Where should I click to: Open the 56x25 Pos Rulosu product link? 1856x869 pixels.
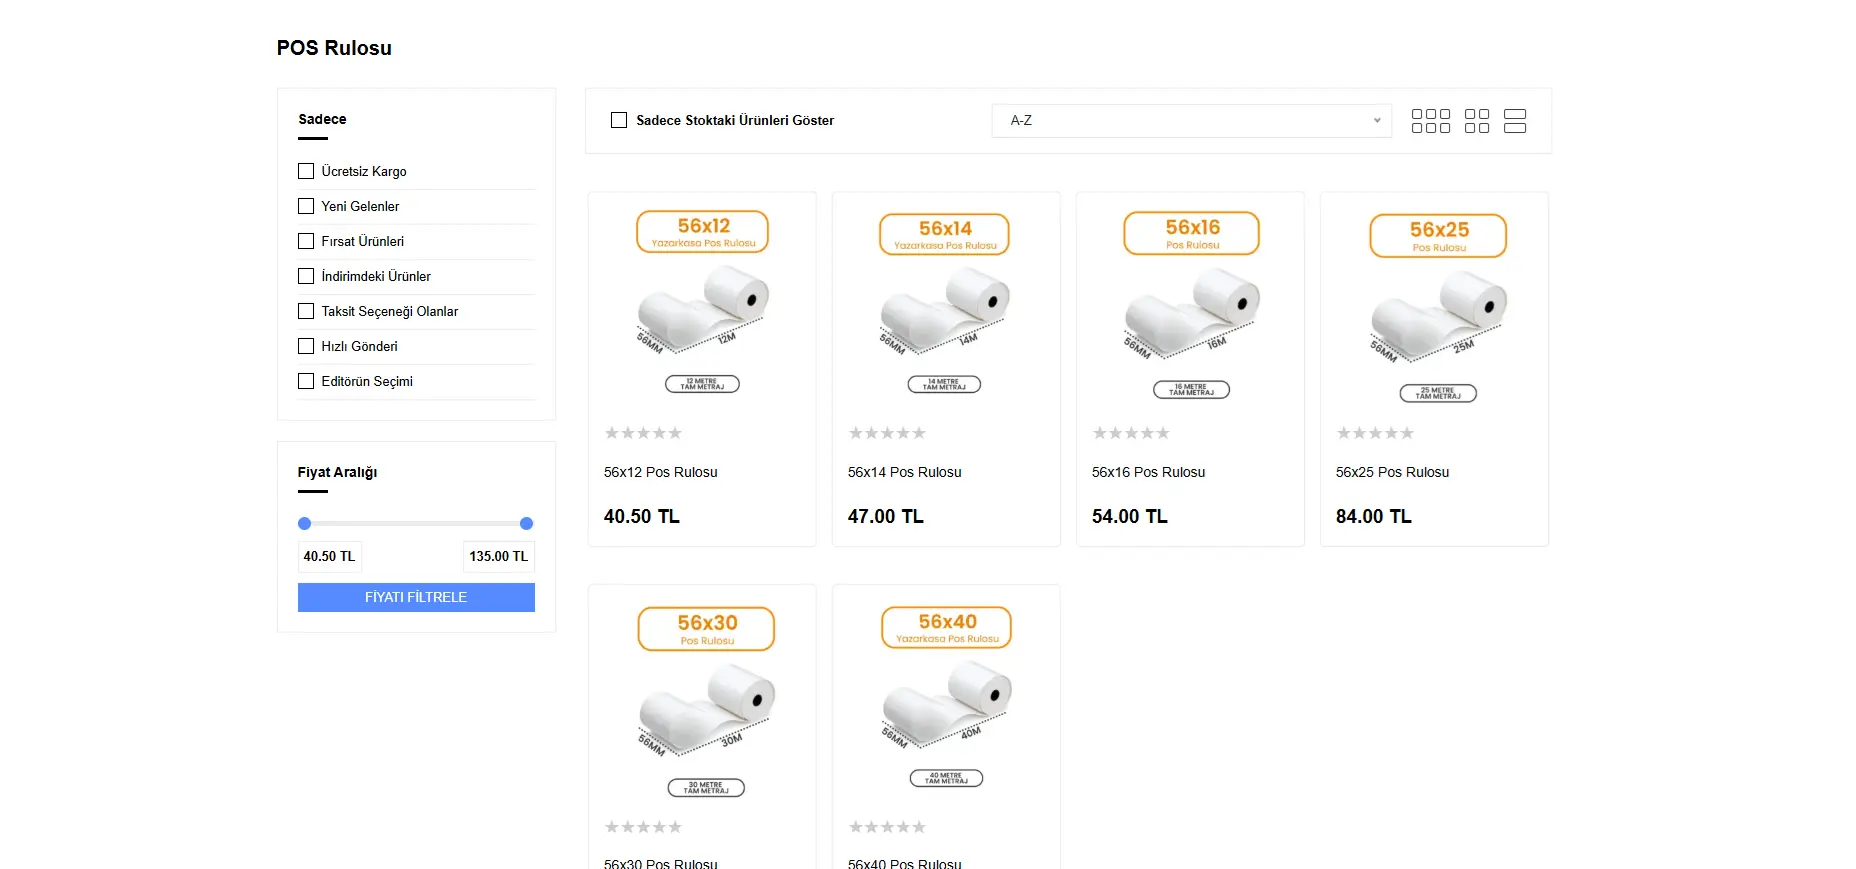(1392, 472)
